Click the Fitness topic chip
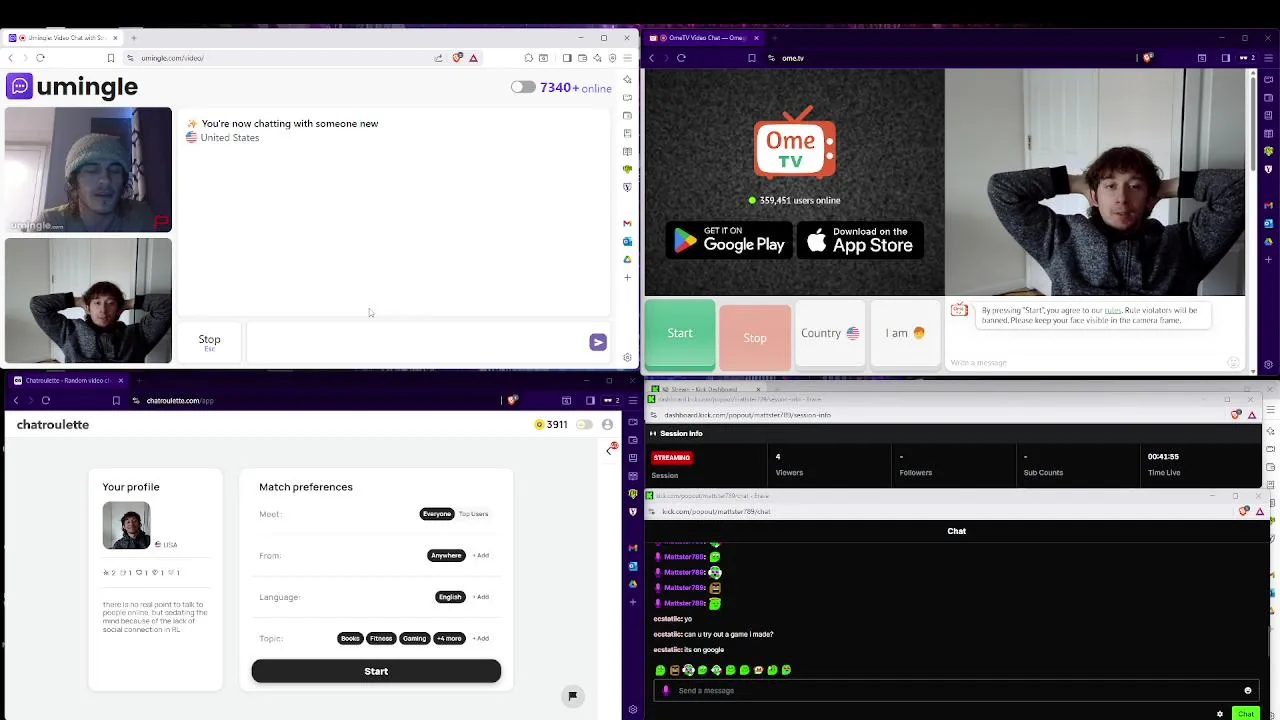 381,638
